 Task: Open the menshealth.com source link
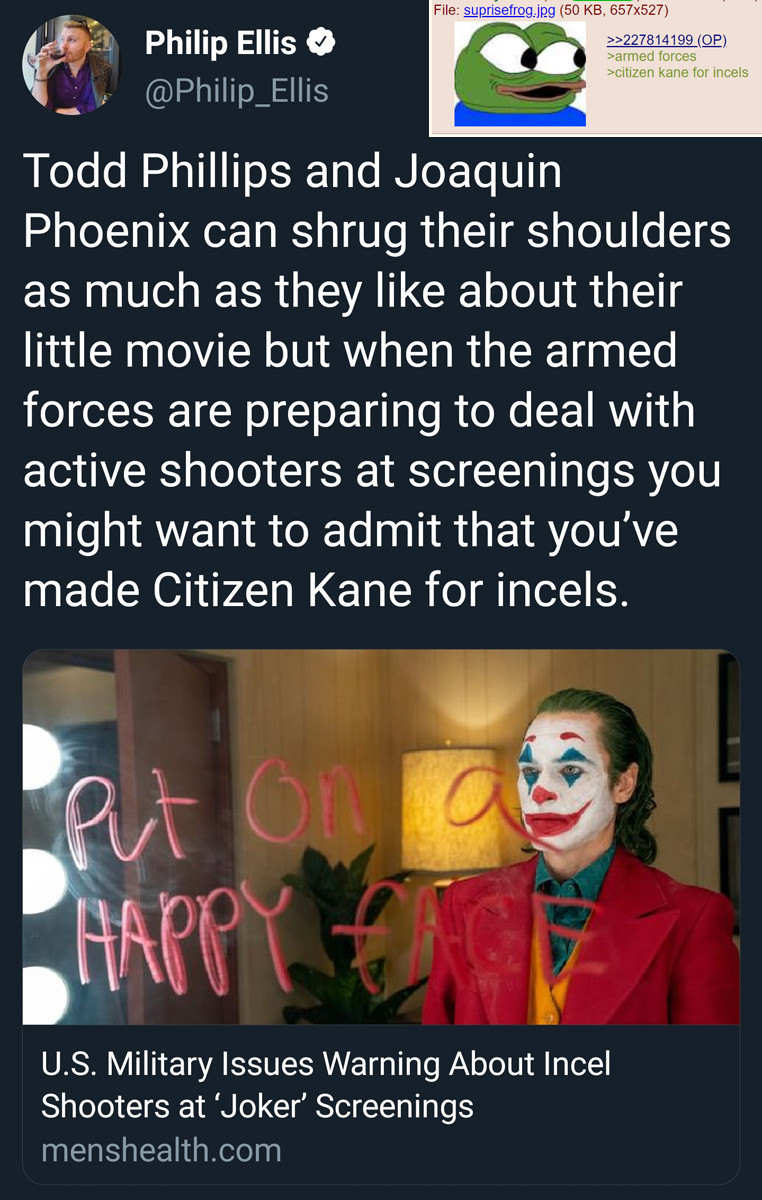pos(161,1150)
